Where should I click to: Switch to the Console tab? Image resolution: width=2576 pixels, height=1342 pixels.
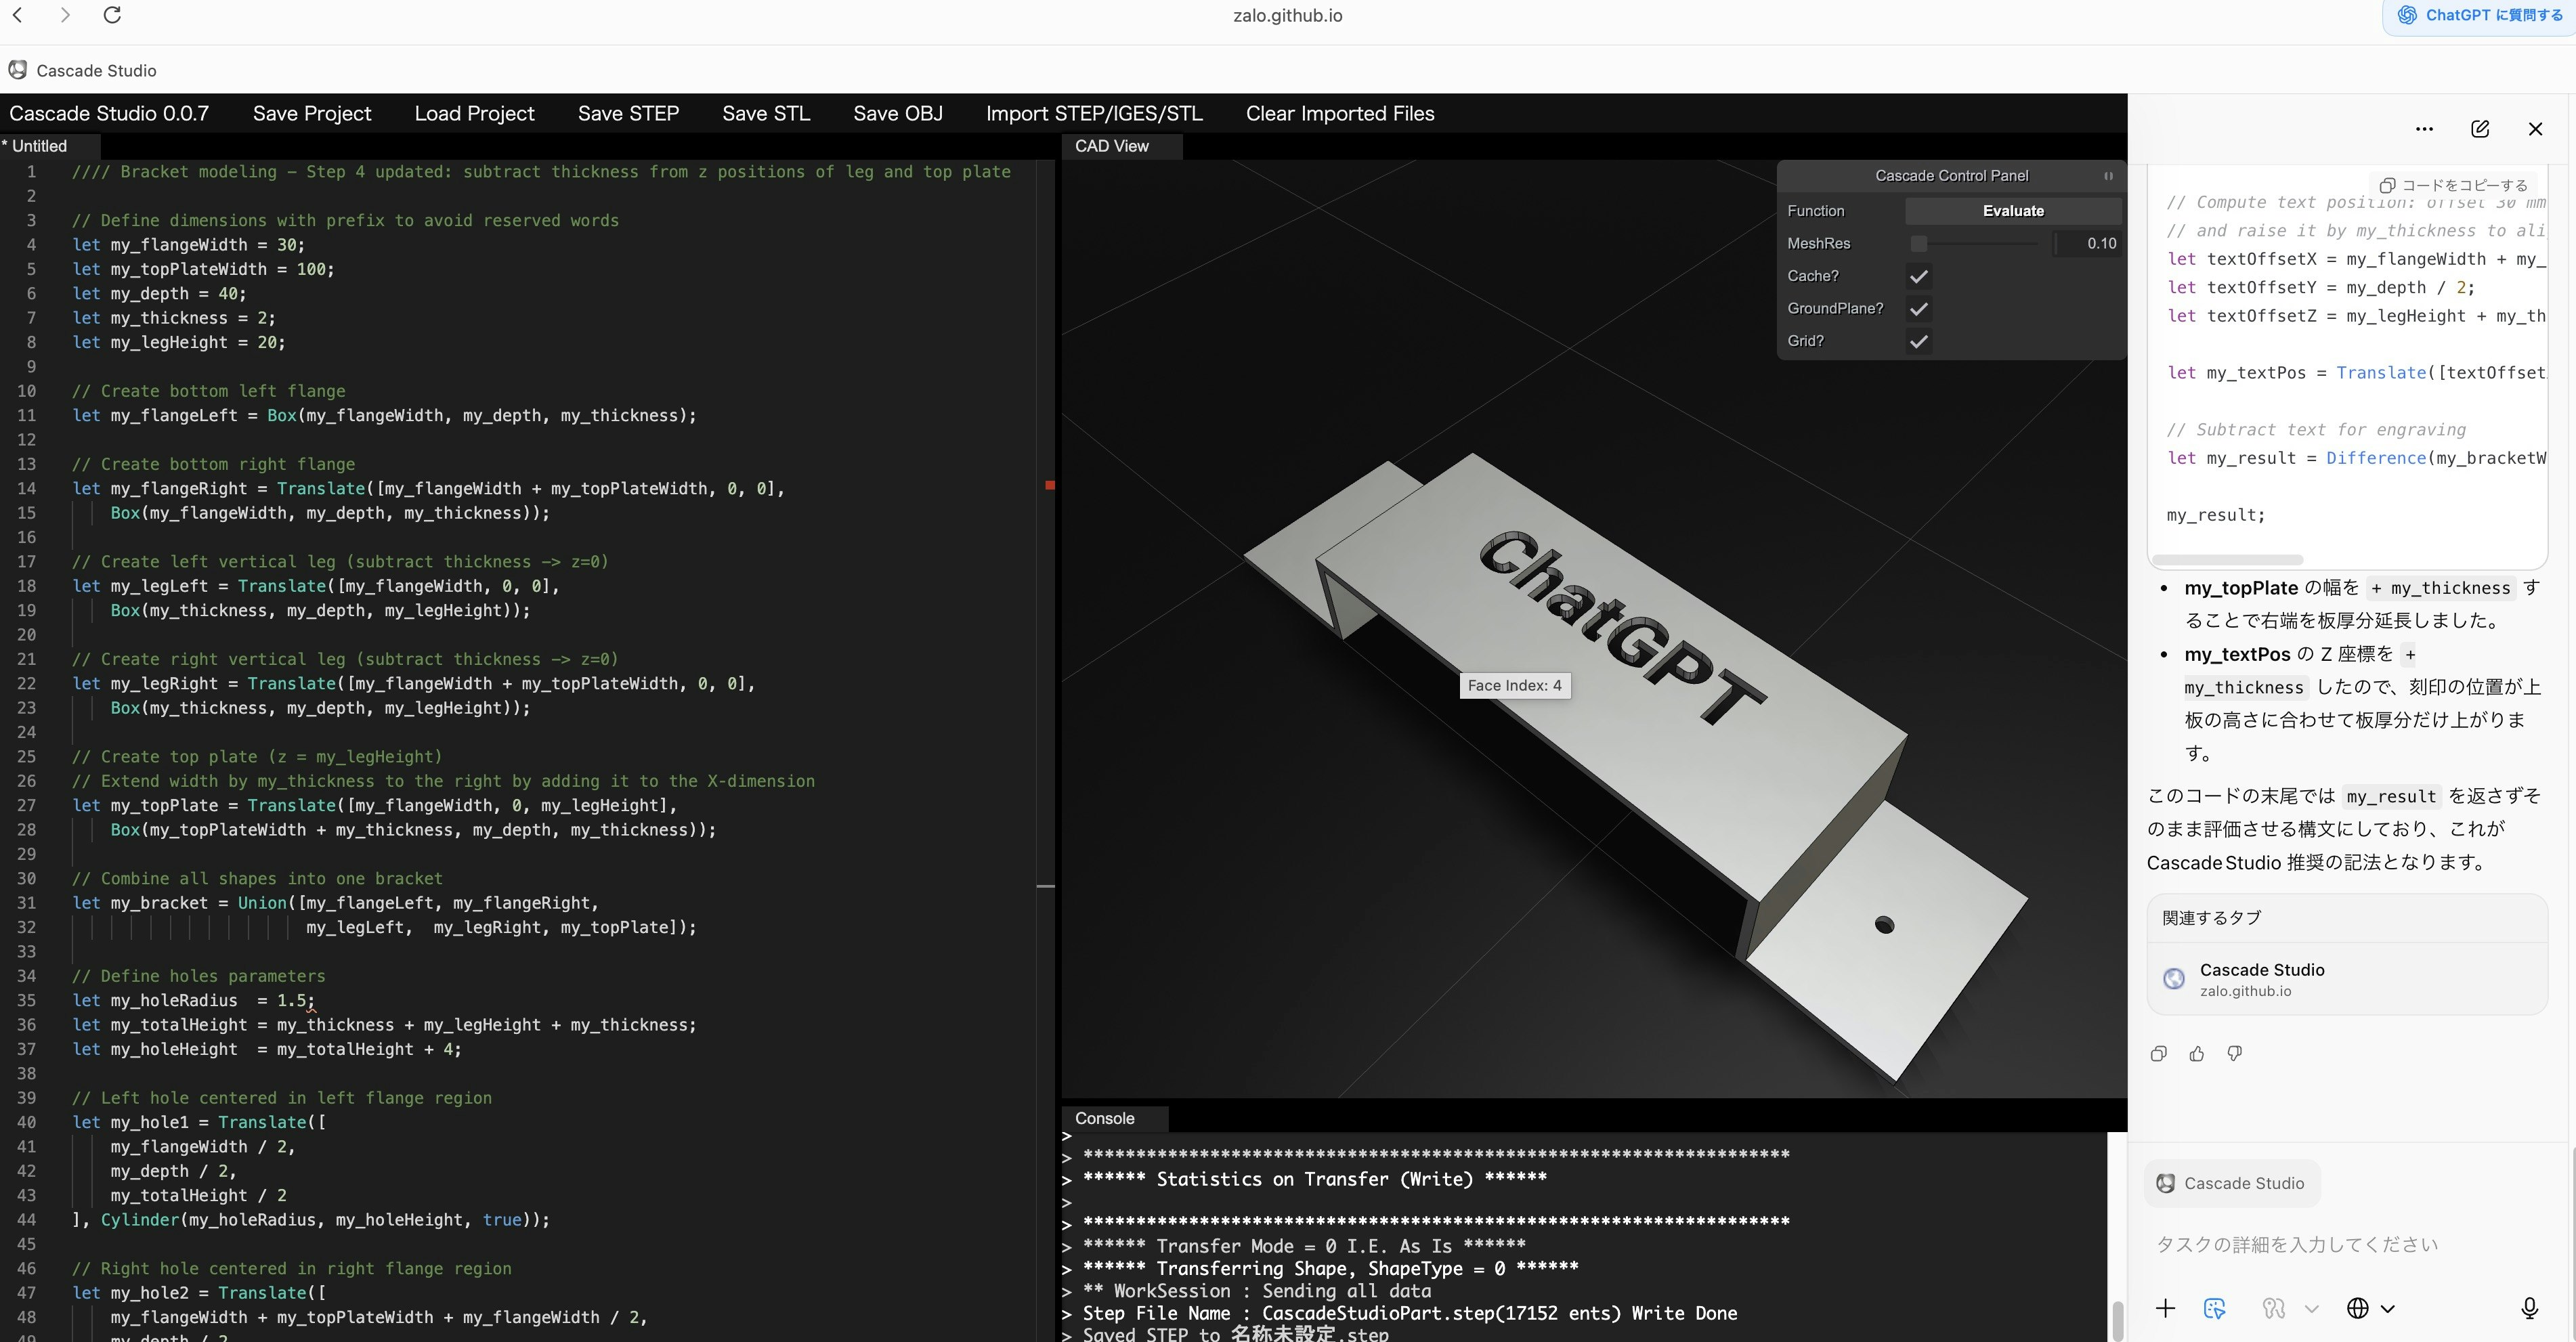point(1104,1118)
